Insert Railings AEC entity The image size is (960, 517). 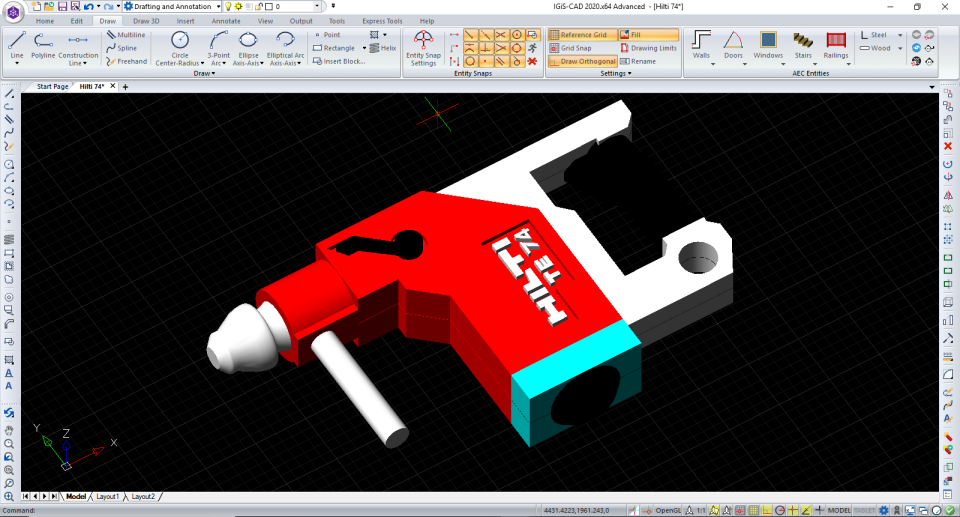[836, 44]
